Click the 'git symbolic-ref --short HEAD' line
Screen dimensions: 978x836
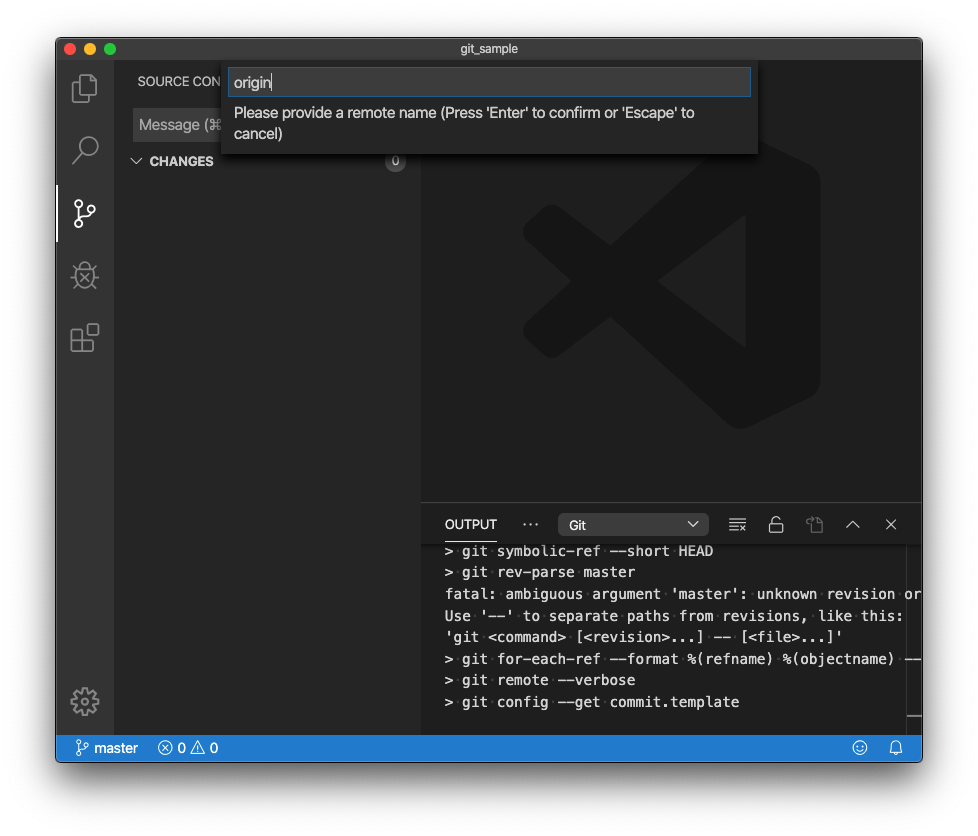click(x=579, y=551)
